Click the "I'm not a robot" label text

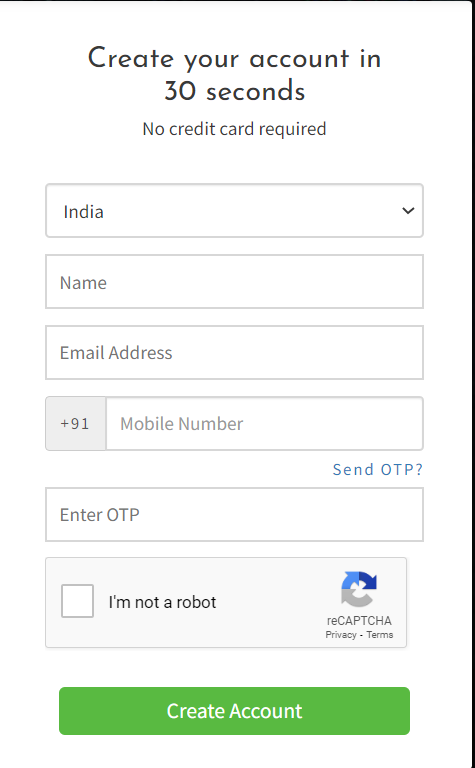[162, 602]
